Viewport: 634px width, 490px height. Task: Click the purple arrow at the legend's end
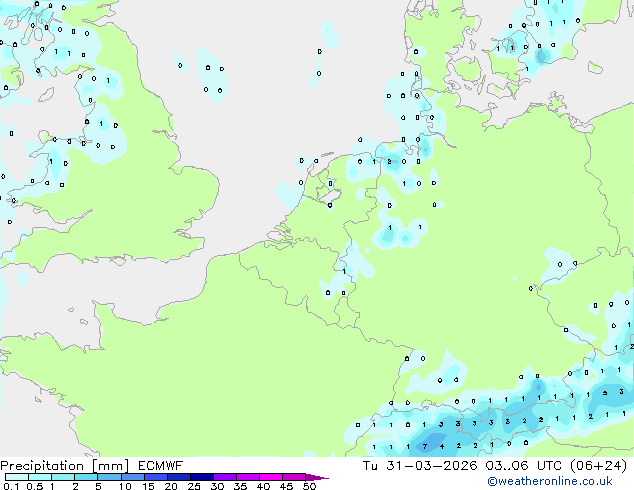(317, 478)
